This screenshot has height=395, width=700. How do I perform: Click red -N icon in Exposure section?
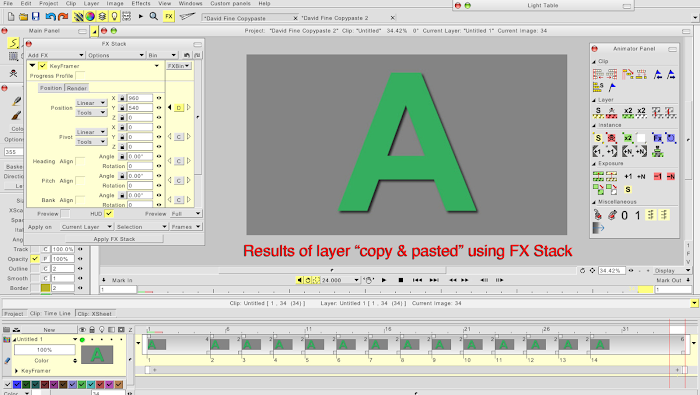coord(671,177)
